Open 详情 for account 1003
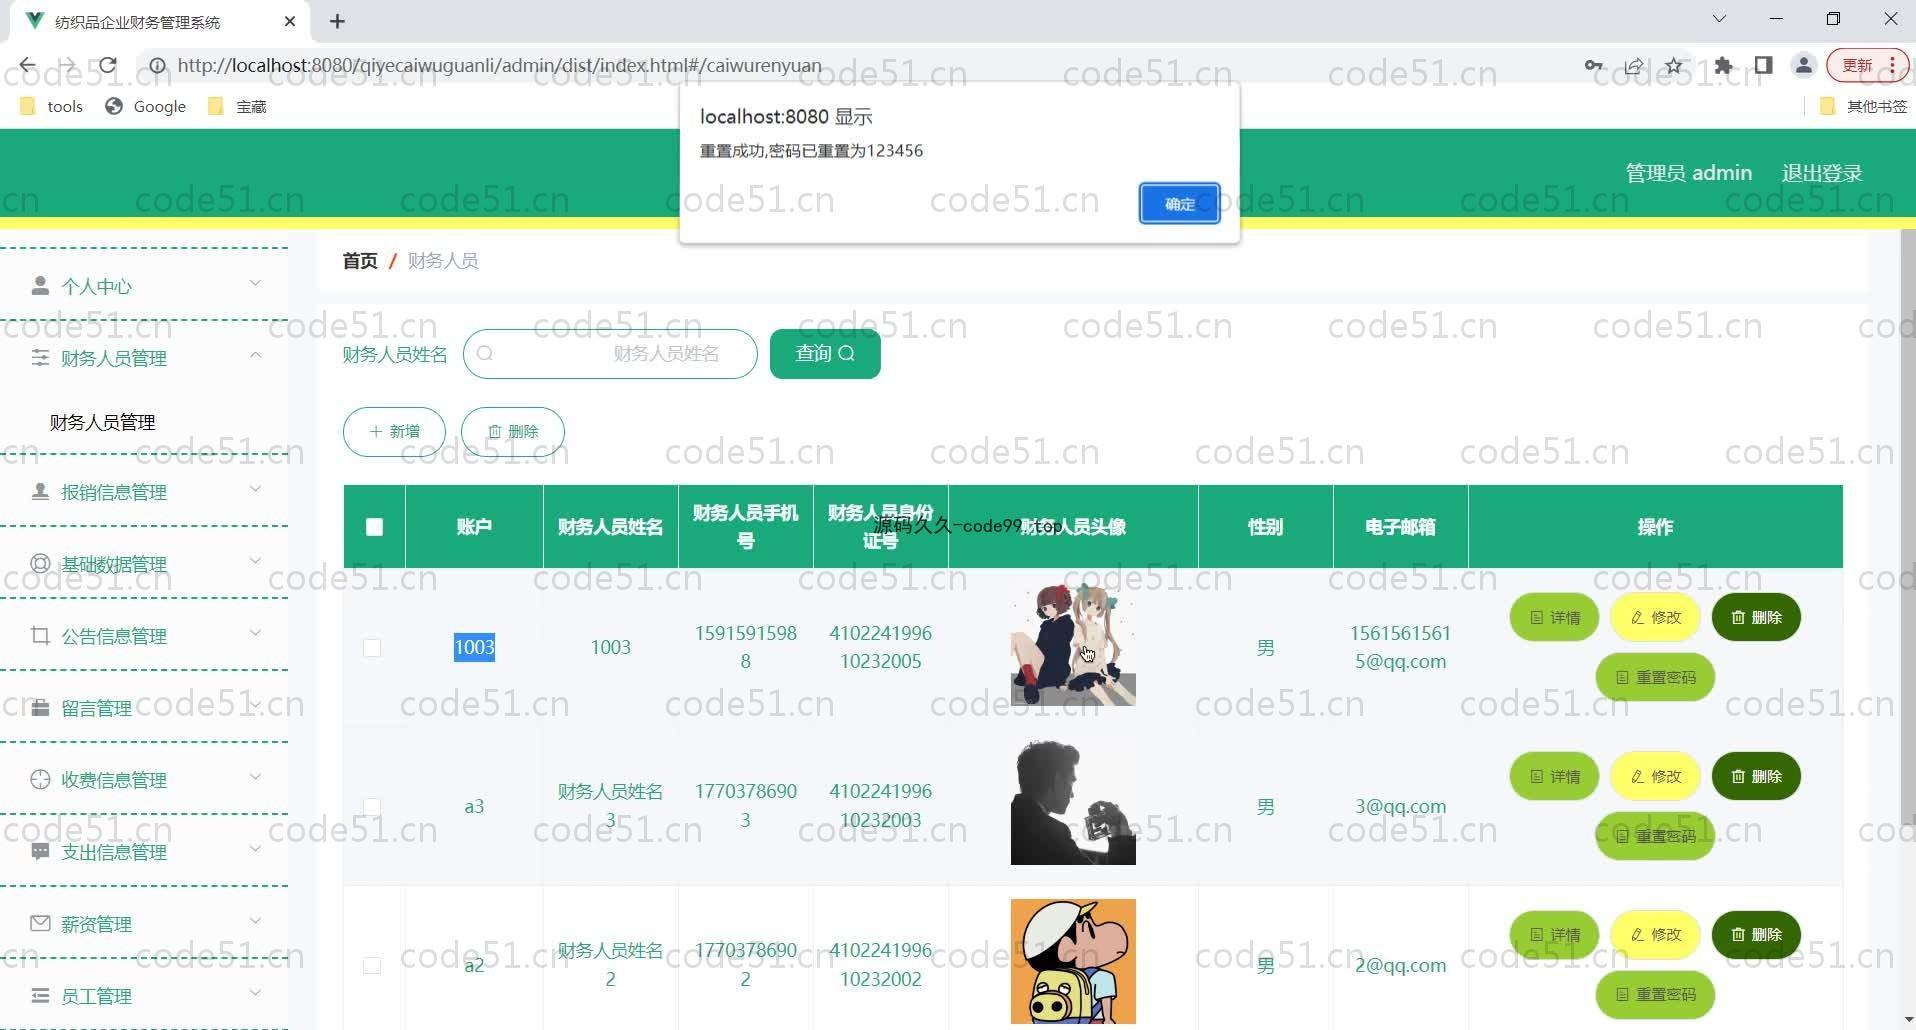 click(1554, 618)
